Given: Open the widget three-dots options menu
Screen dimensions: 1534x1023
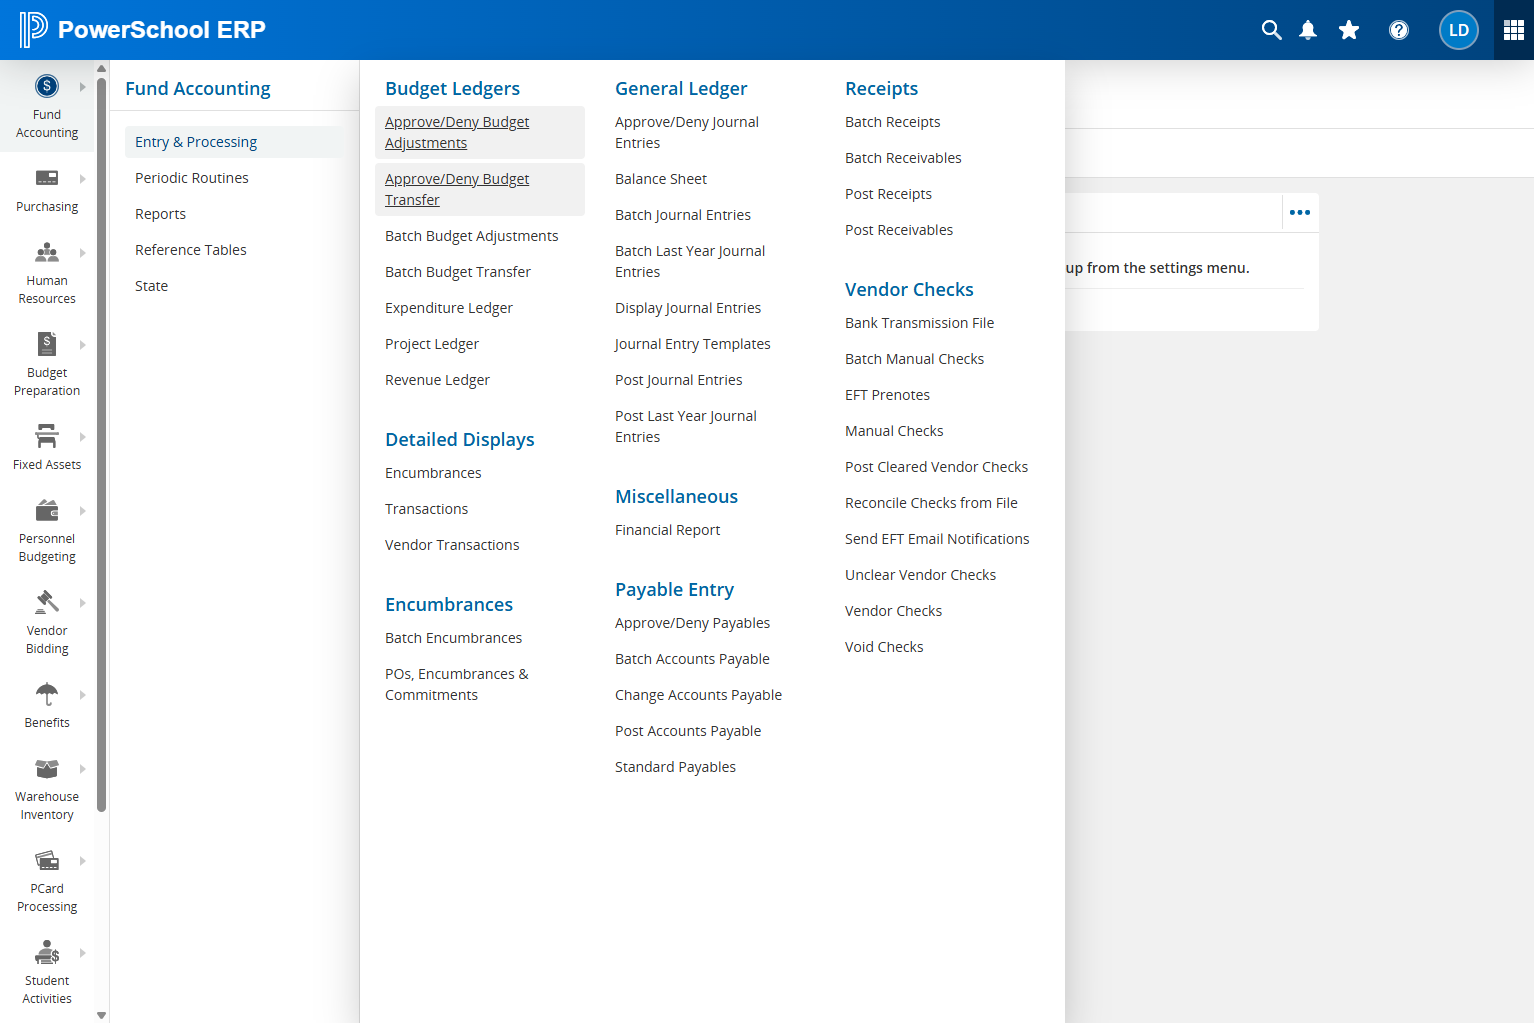Looking at the screenshot, I should click(x=1300, y=212).
